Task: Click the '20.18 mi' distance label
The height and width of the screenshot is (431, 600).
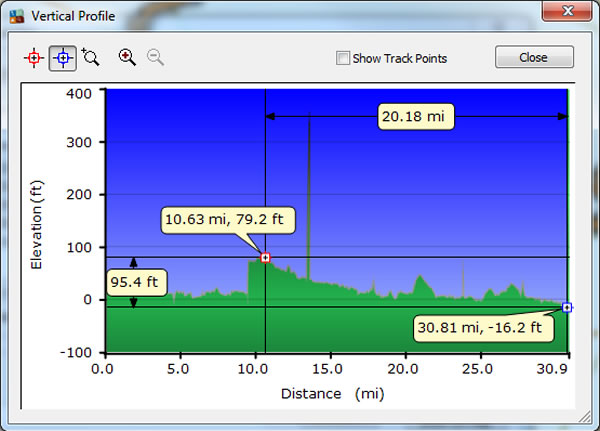Action: (x=416, y=116)
